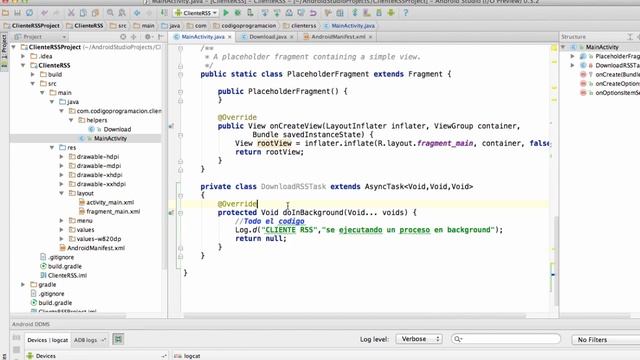Close the Download.java tab
The width and height of the screenshot is (640, 360).
click(x=292, y=37)
